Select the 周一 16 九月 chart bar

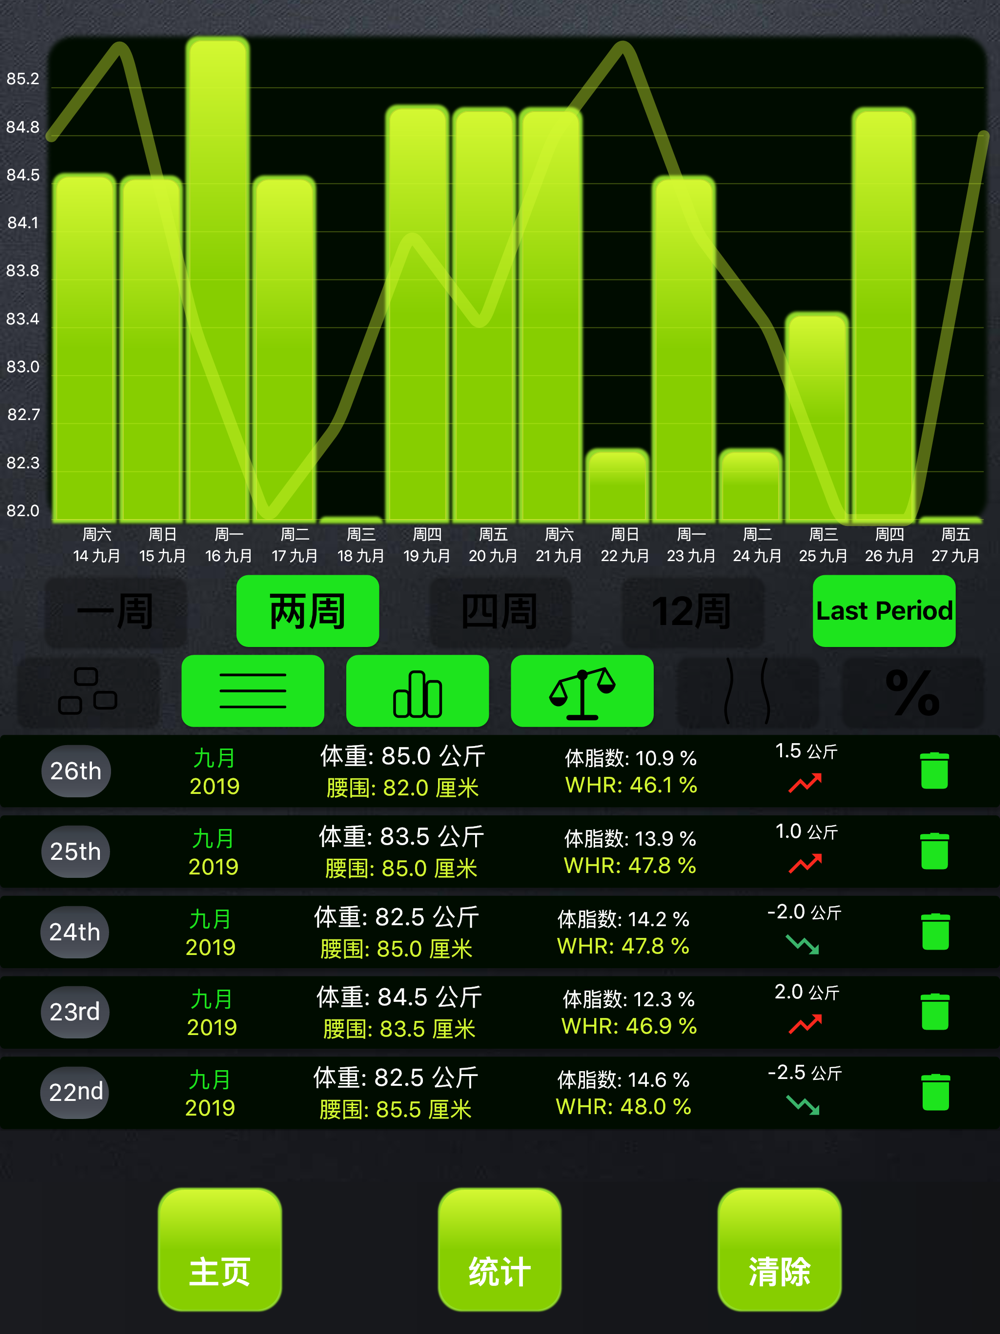pyautogui.click(x=218, y=279)
